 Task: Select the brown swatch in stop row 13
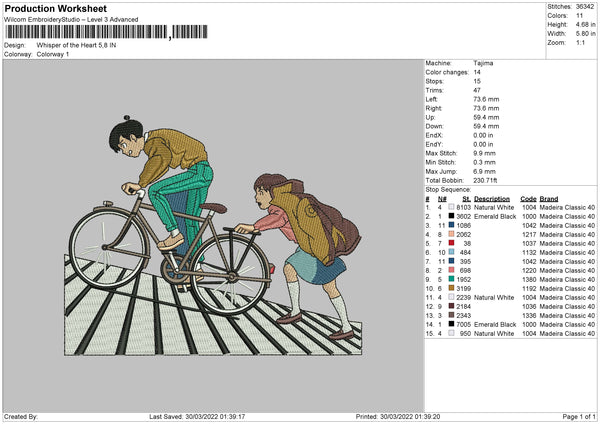[452, 315]
